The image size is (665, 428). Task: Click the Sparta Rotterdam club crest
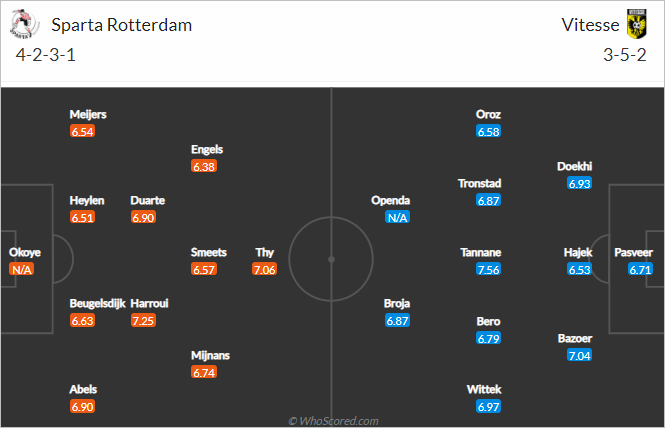[x=24, y=24]
